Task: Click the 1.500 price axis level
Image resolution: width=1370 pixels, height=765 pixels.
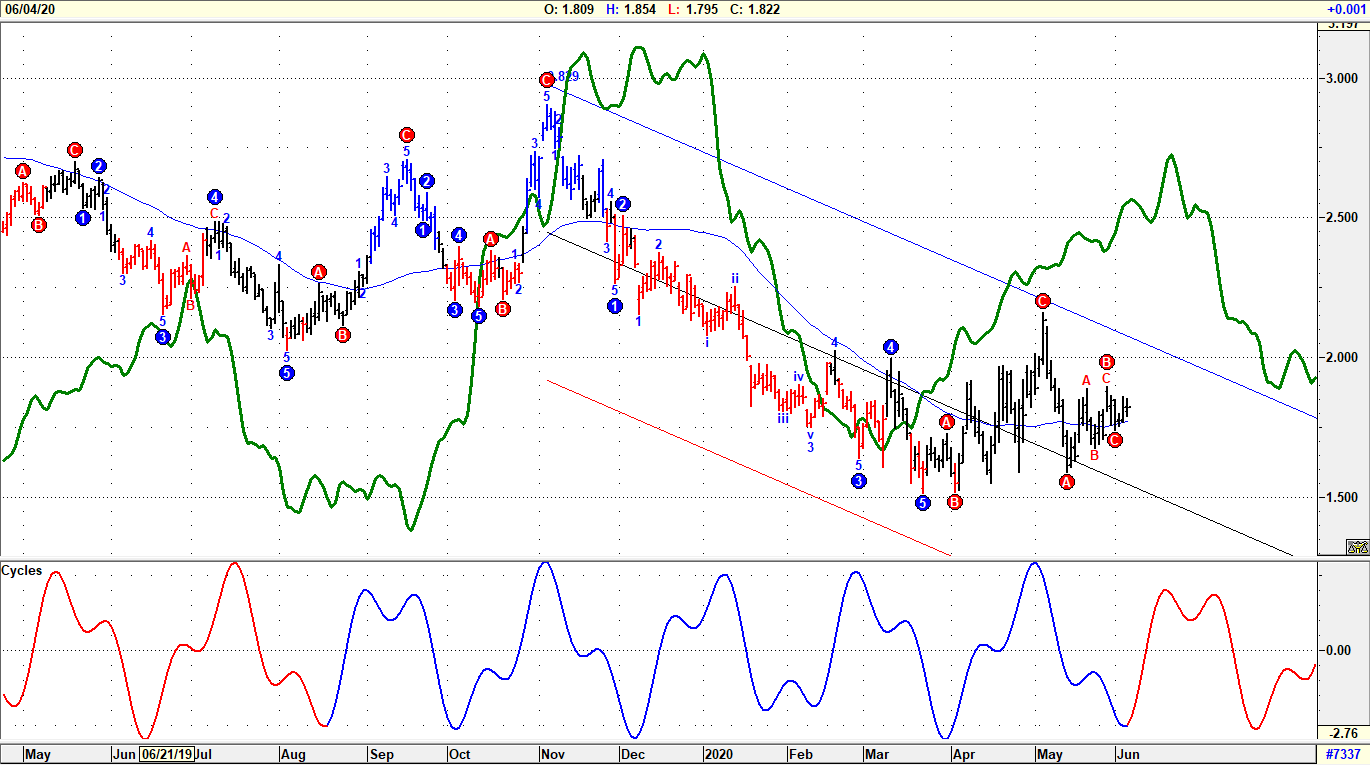Action: pos(1343,498)
